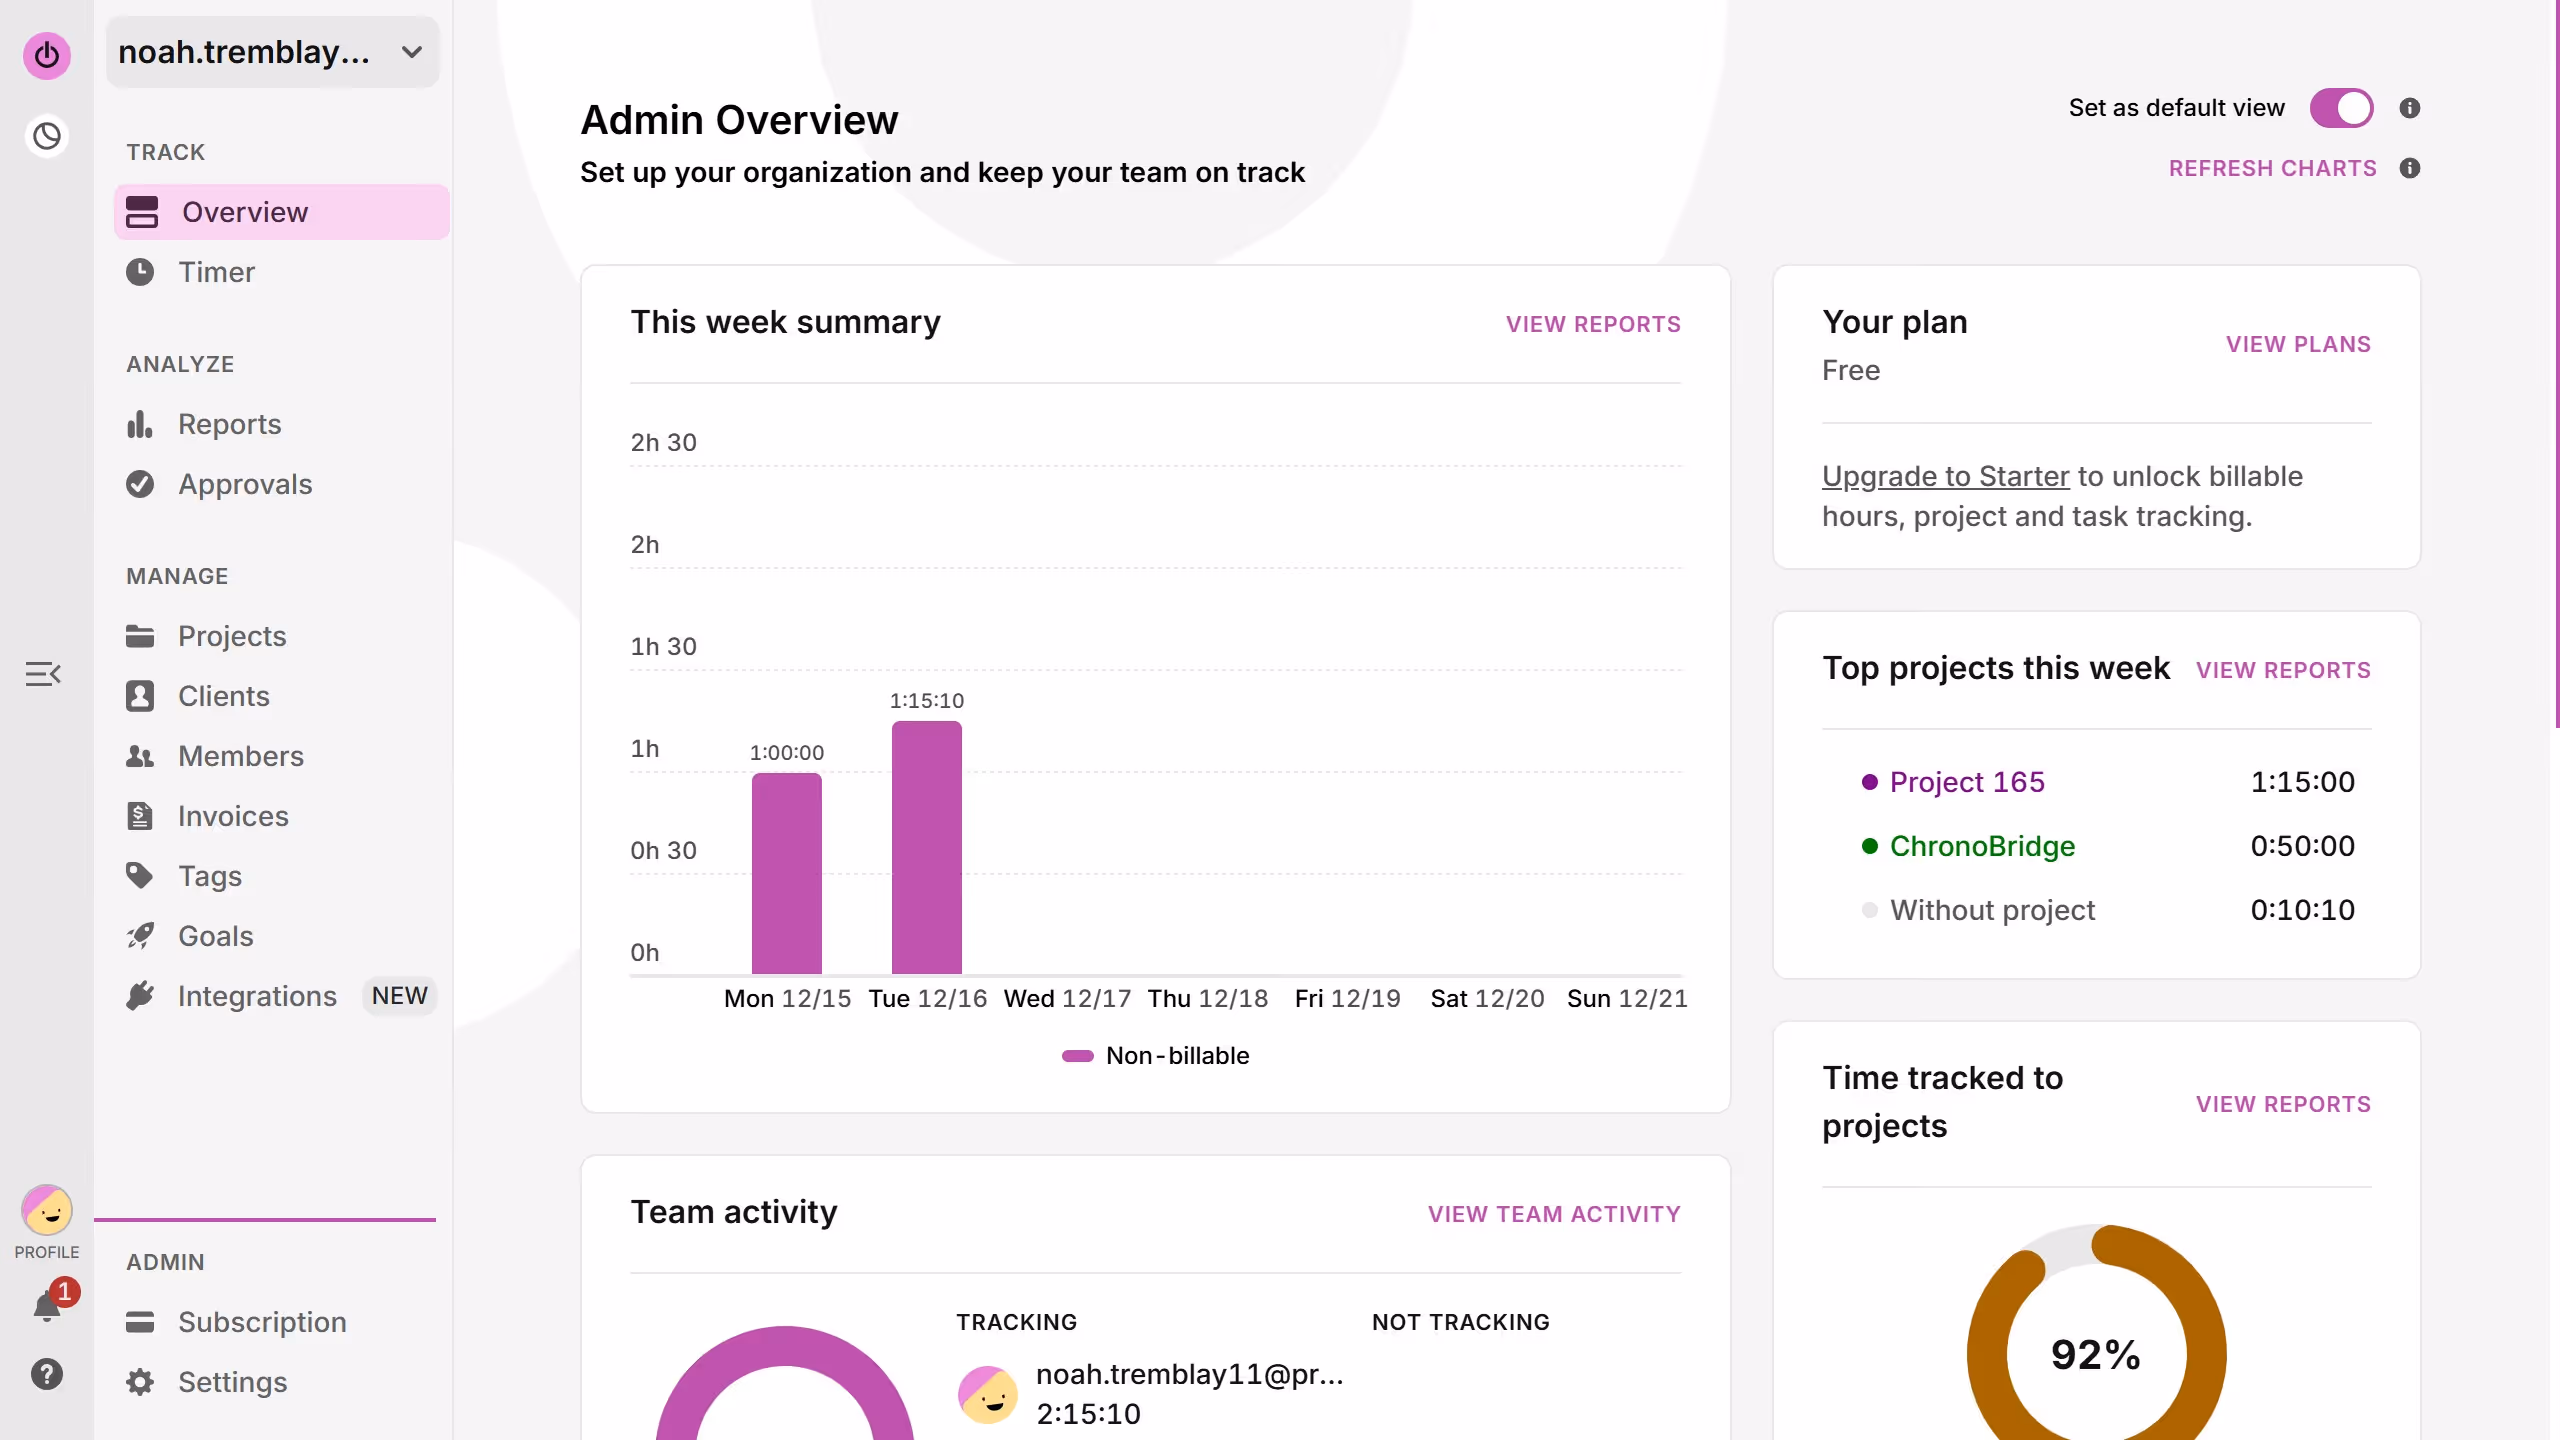Click the Team activity donut chart
Image resolution: width=2560 pixels, height=1440 pixels.
coord(785,1383)
